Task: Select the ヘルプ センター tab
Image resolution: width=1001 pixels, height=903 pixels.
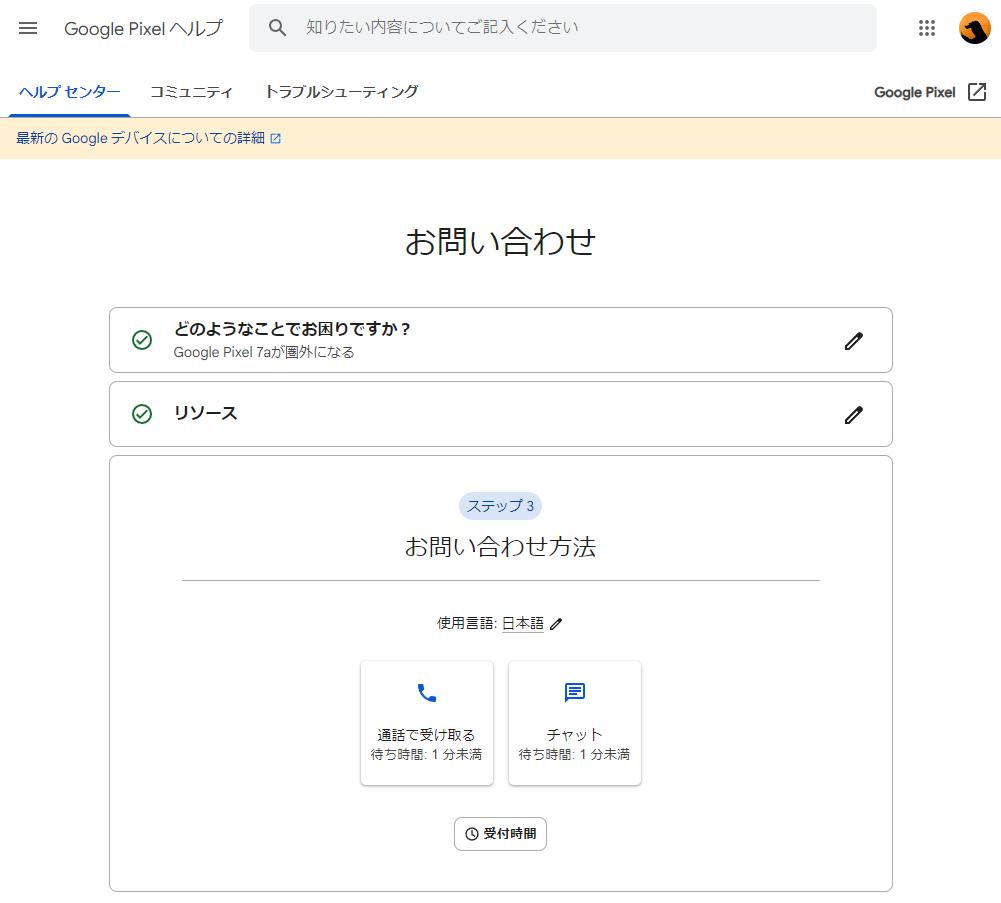Action: 68,91
